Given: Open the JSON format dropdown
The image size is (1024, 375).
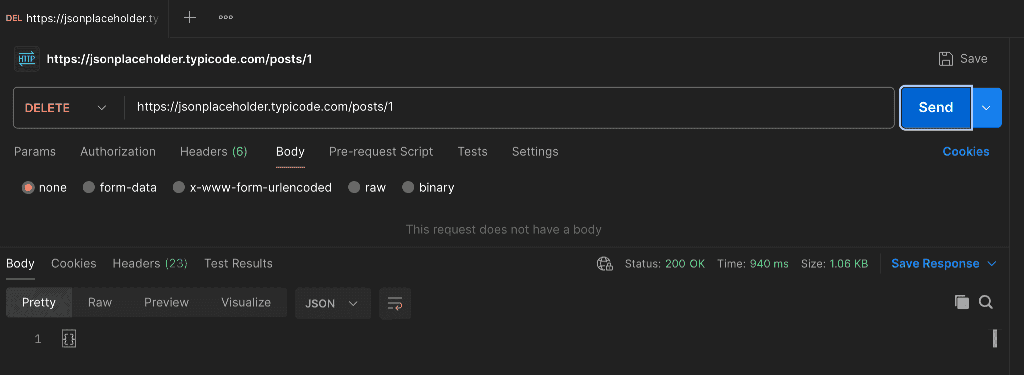Looking at the screenshot, I should [332, 303].
